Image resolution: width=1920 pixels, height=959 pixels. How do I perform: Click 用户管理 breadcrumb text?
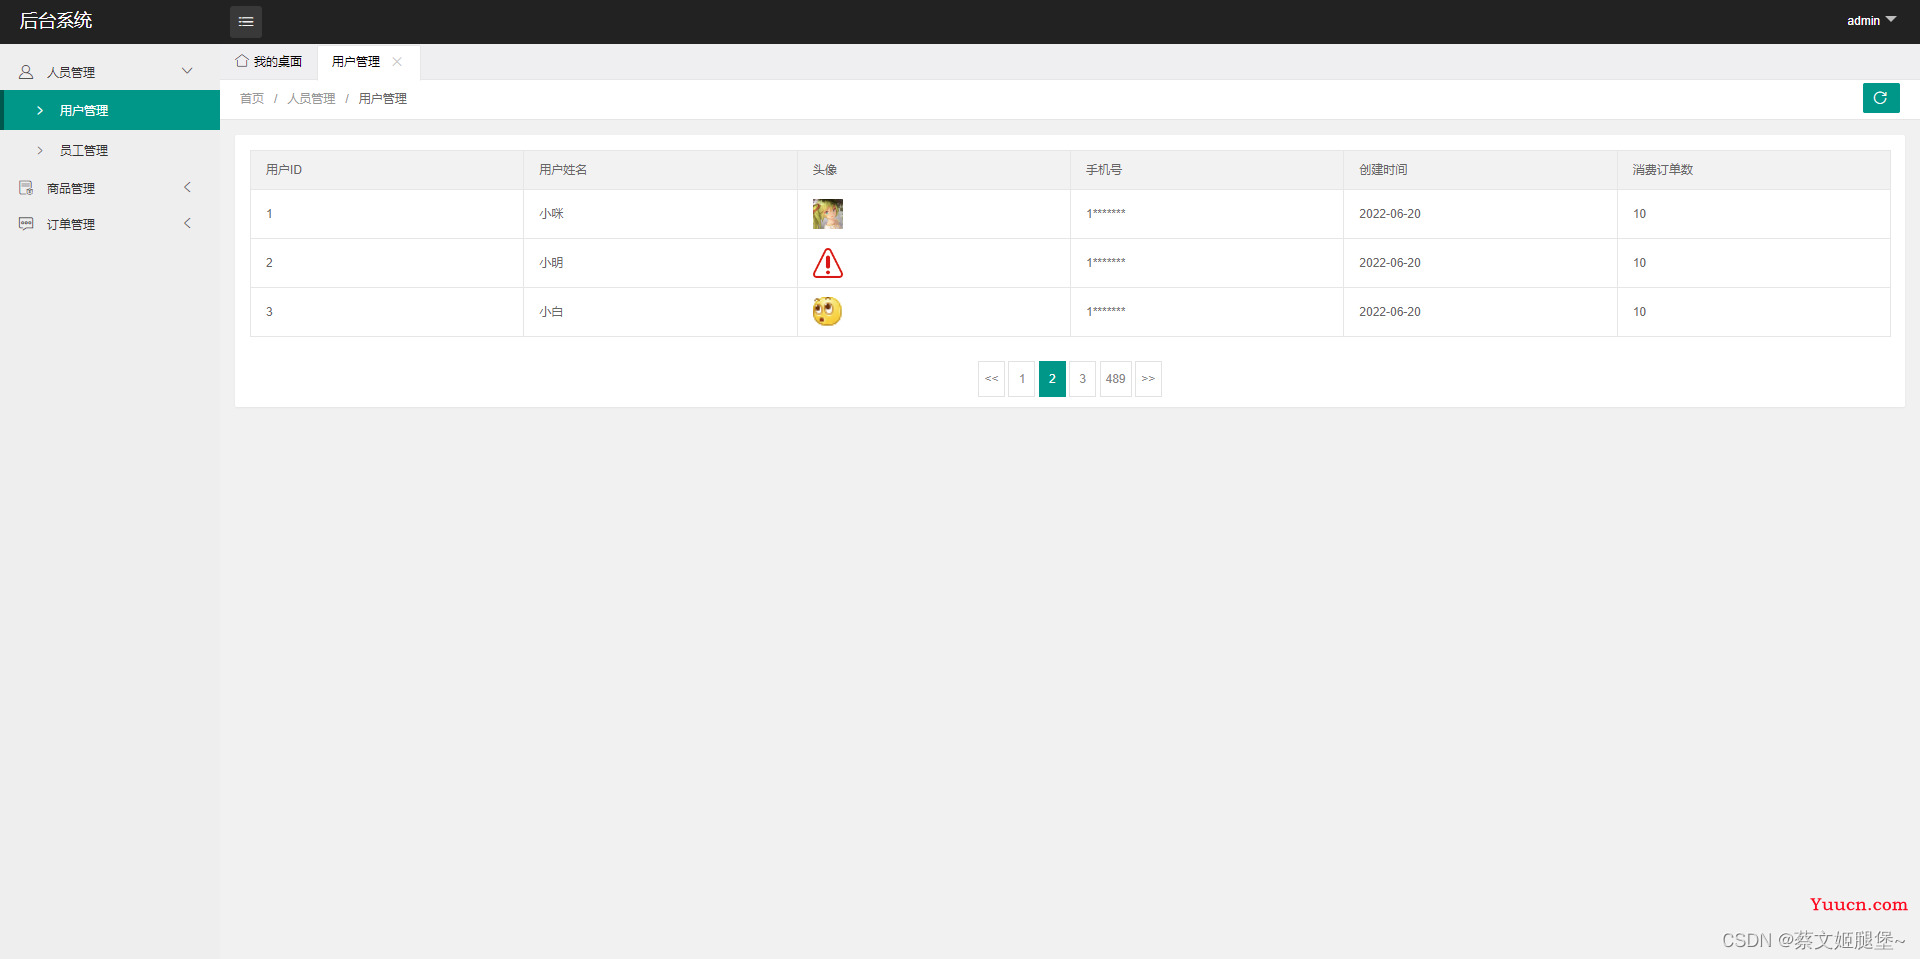point(383,98)
